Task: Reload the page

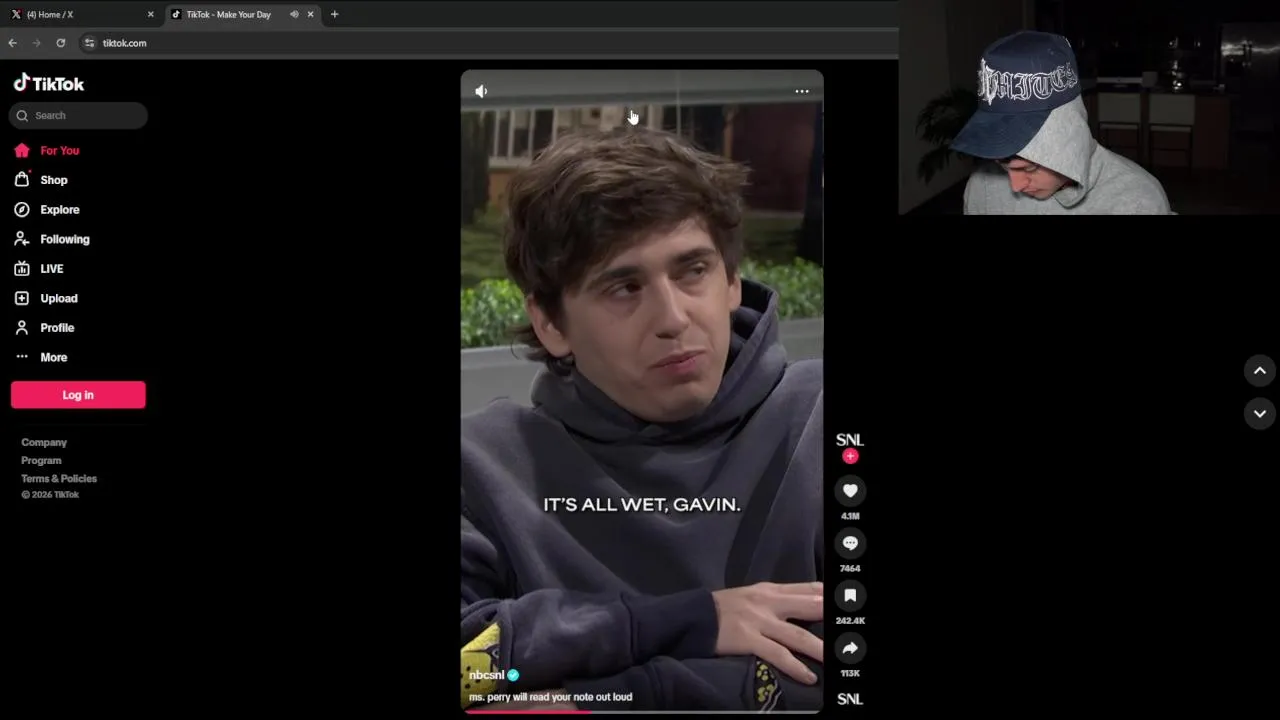Action: (x=60, y=43)
